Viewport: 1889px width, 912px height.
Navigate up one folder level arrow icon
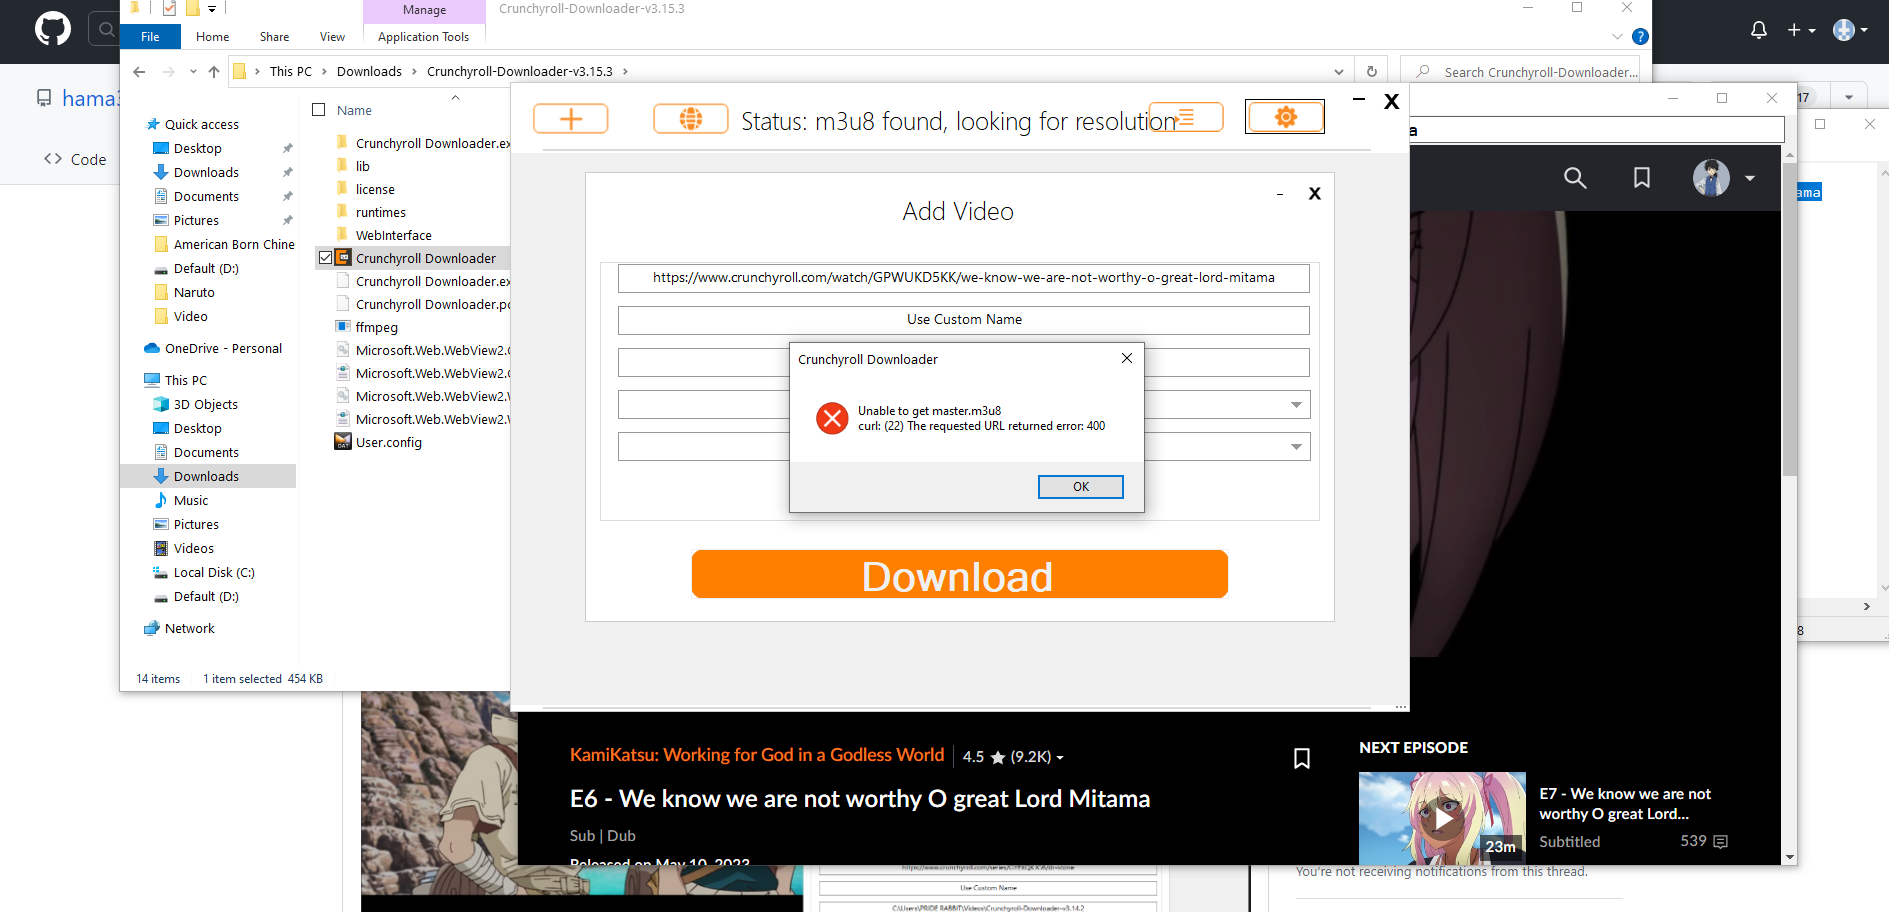tap(213, 71)
